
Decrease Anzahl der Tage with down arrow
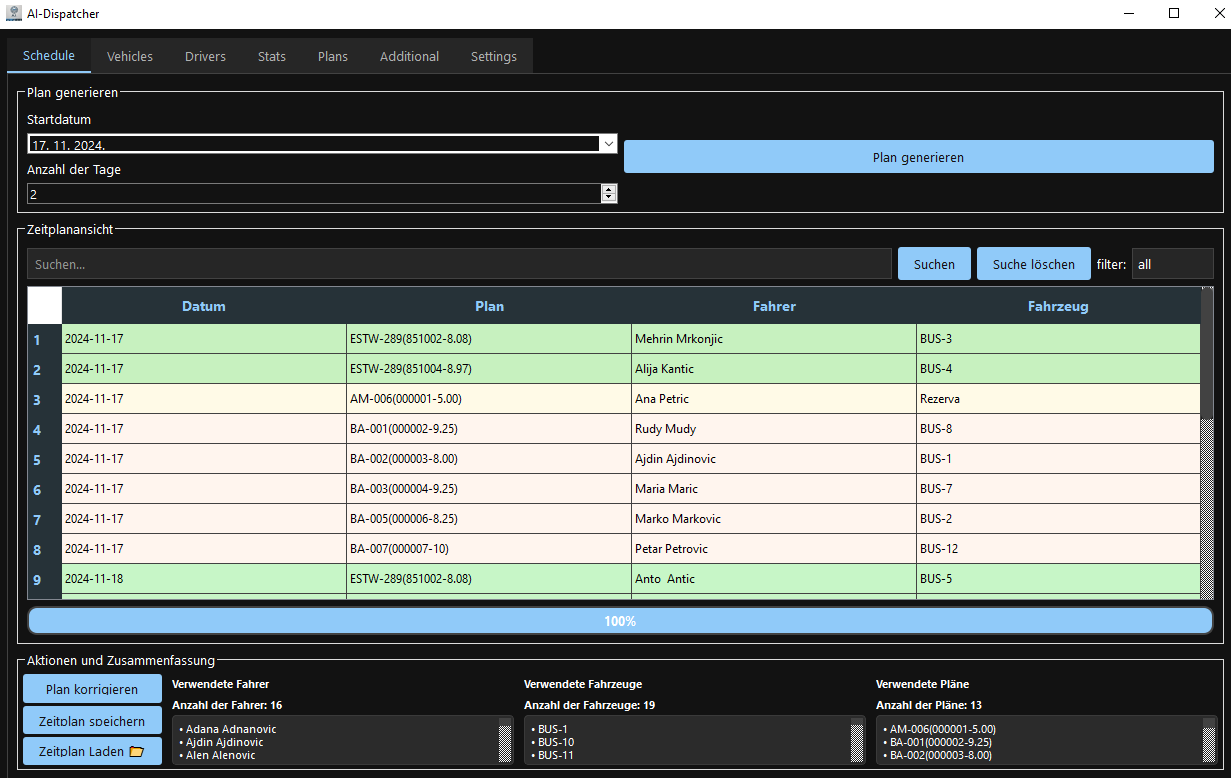click(609, 198)
